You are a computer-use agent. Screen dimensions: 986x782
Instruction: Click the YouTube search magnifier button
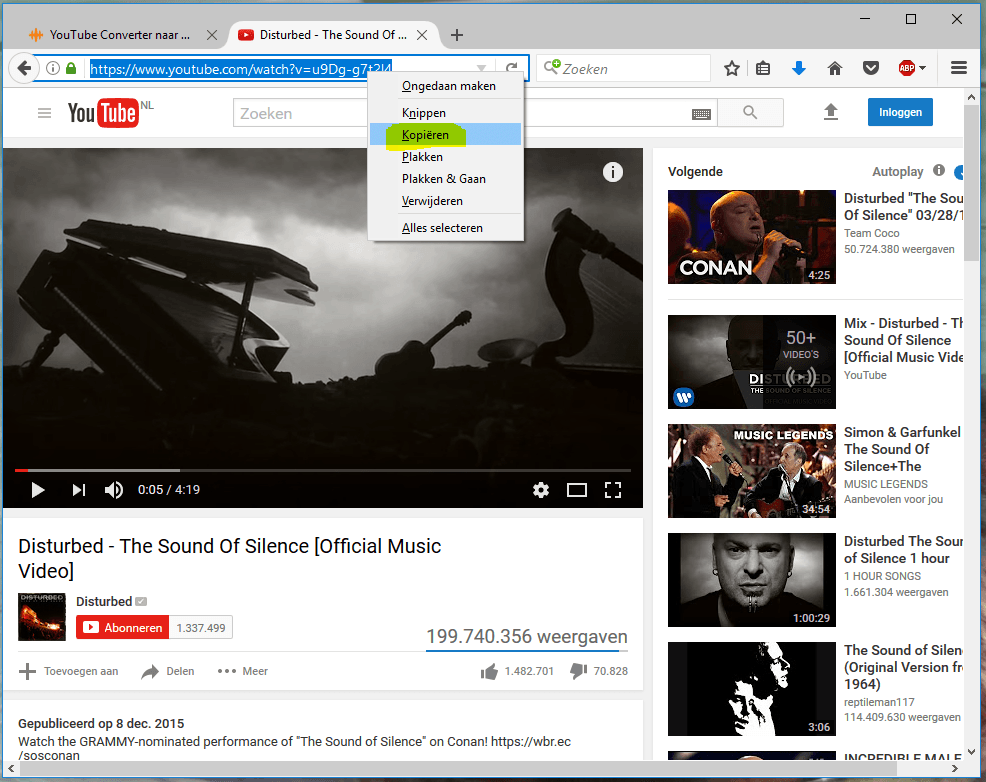coord(750,113)
